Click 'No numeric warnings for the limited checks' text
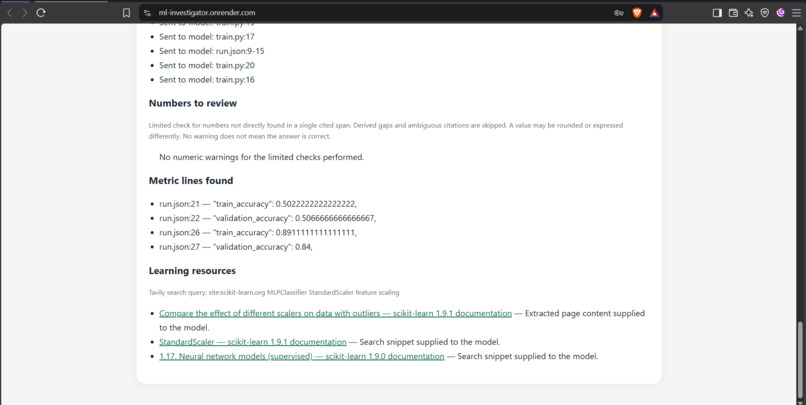The image size is (806, 405). pos(262,157)
